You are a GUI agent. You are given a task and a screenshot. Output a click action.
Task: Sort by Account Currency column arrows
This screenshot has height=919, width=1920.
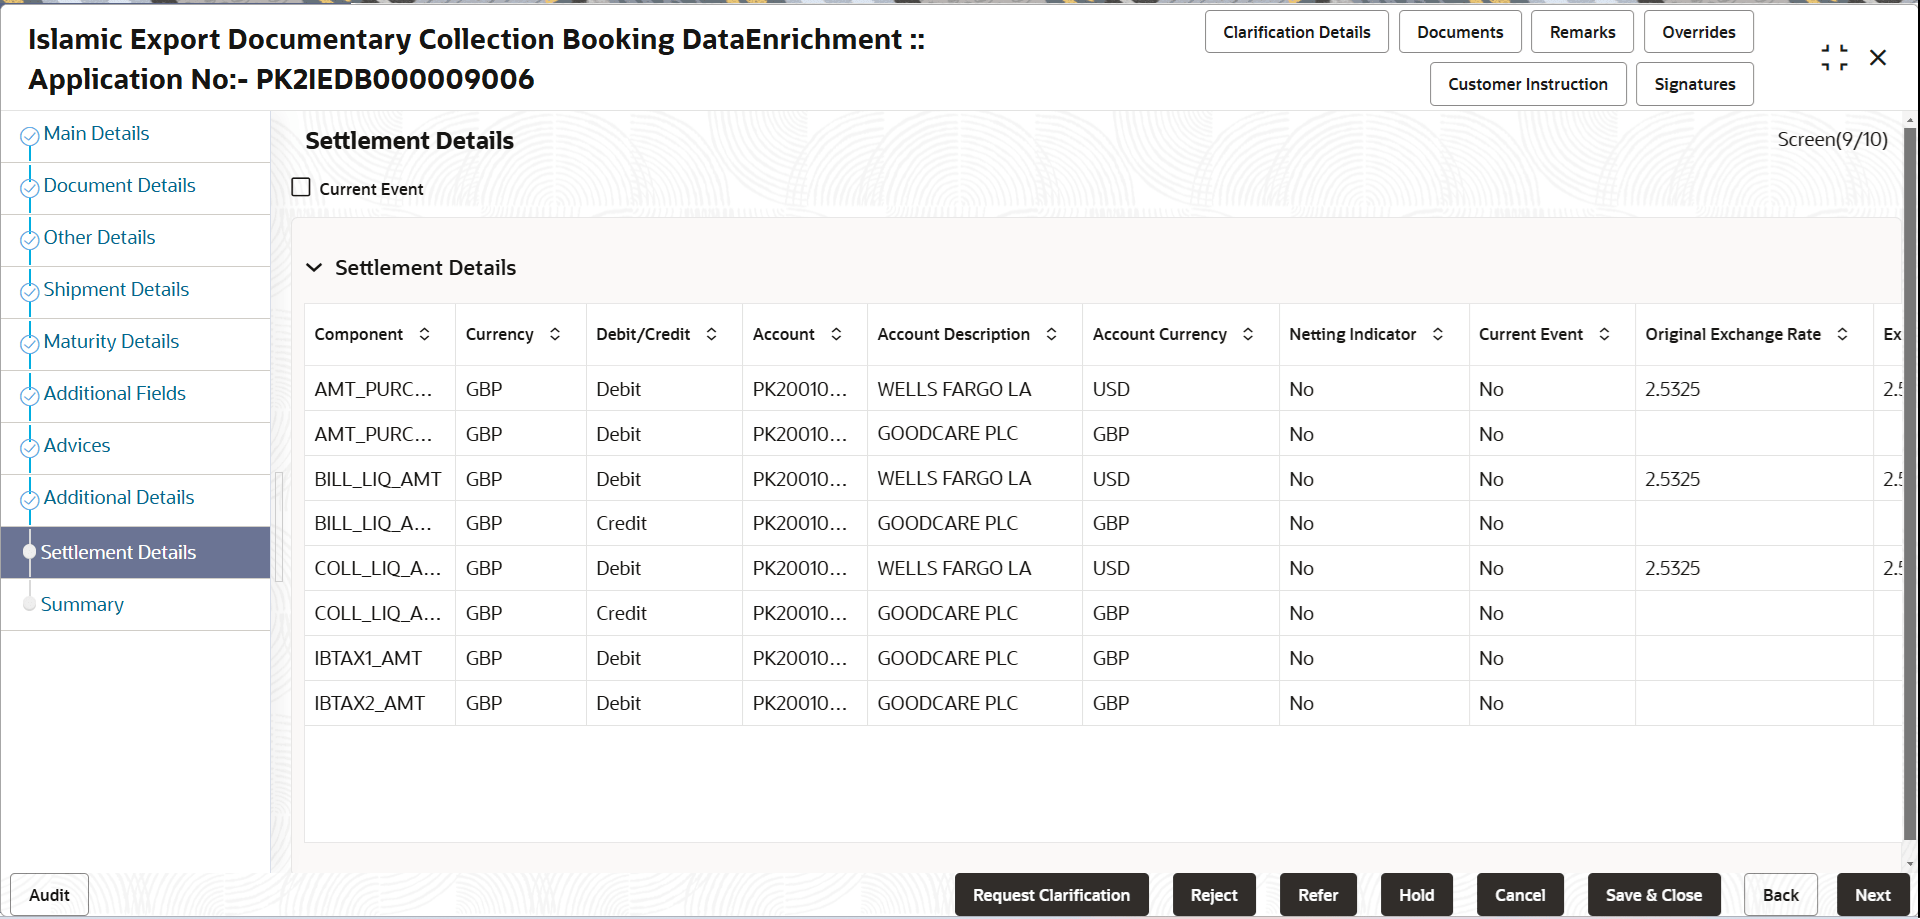click(1248, 334)
